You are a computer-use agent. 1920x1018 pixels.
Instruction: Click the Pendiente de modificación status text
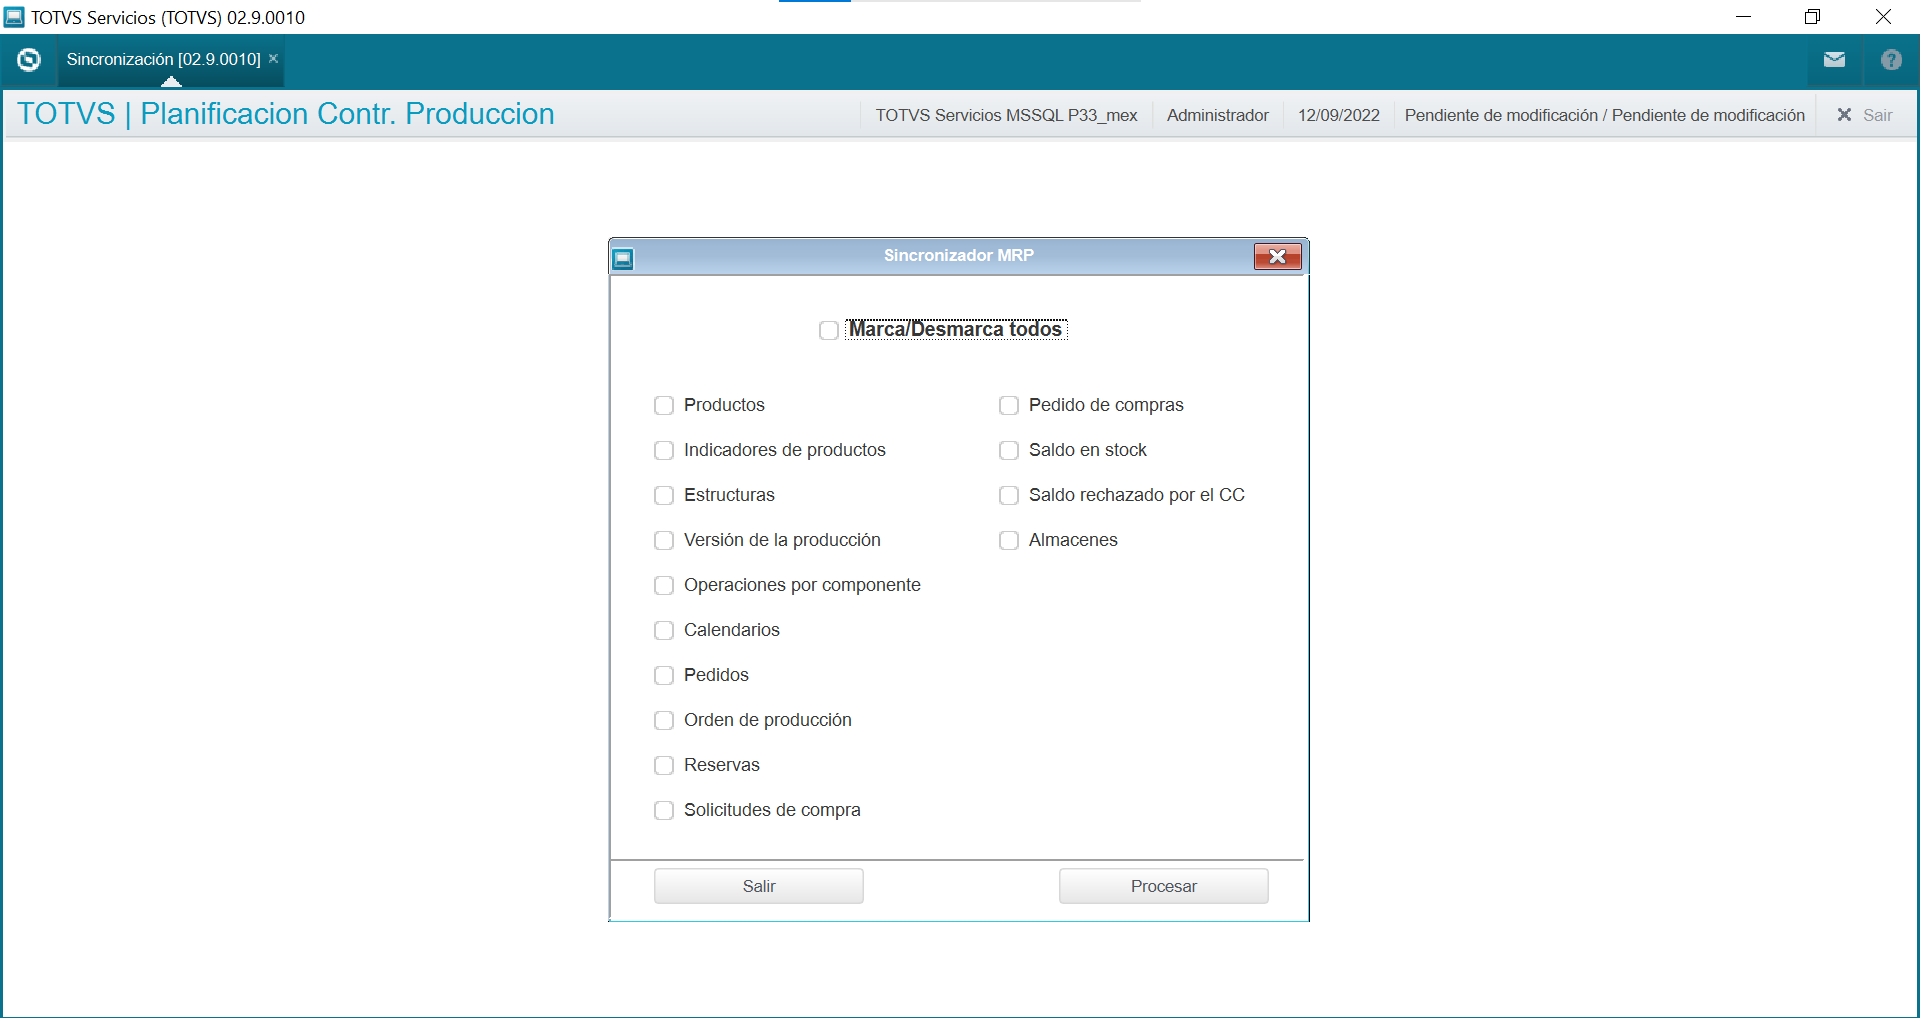1604,115
